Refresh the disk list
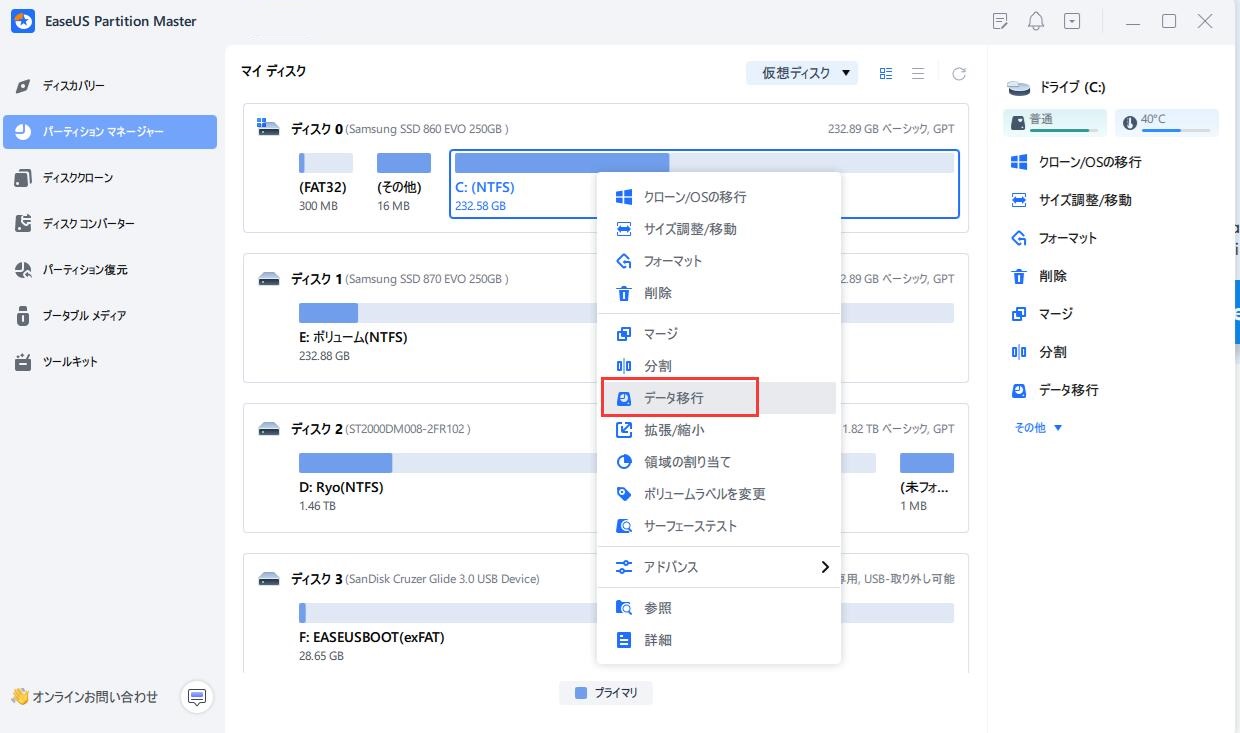 coord(958,73)
